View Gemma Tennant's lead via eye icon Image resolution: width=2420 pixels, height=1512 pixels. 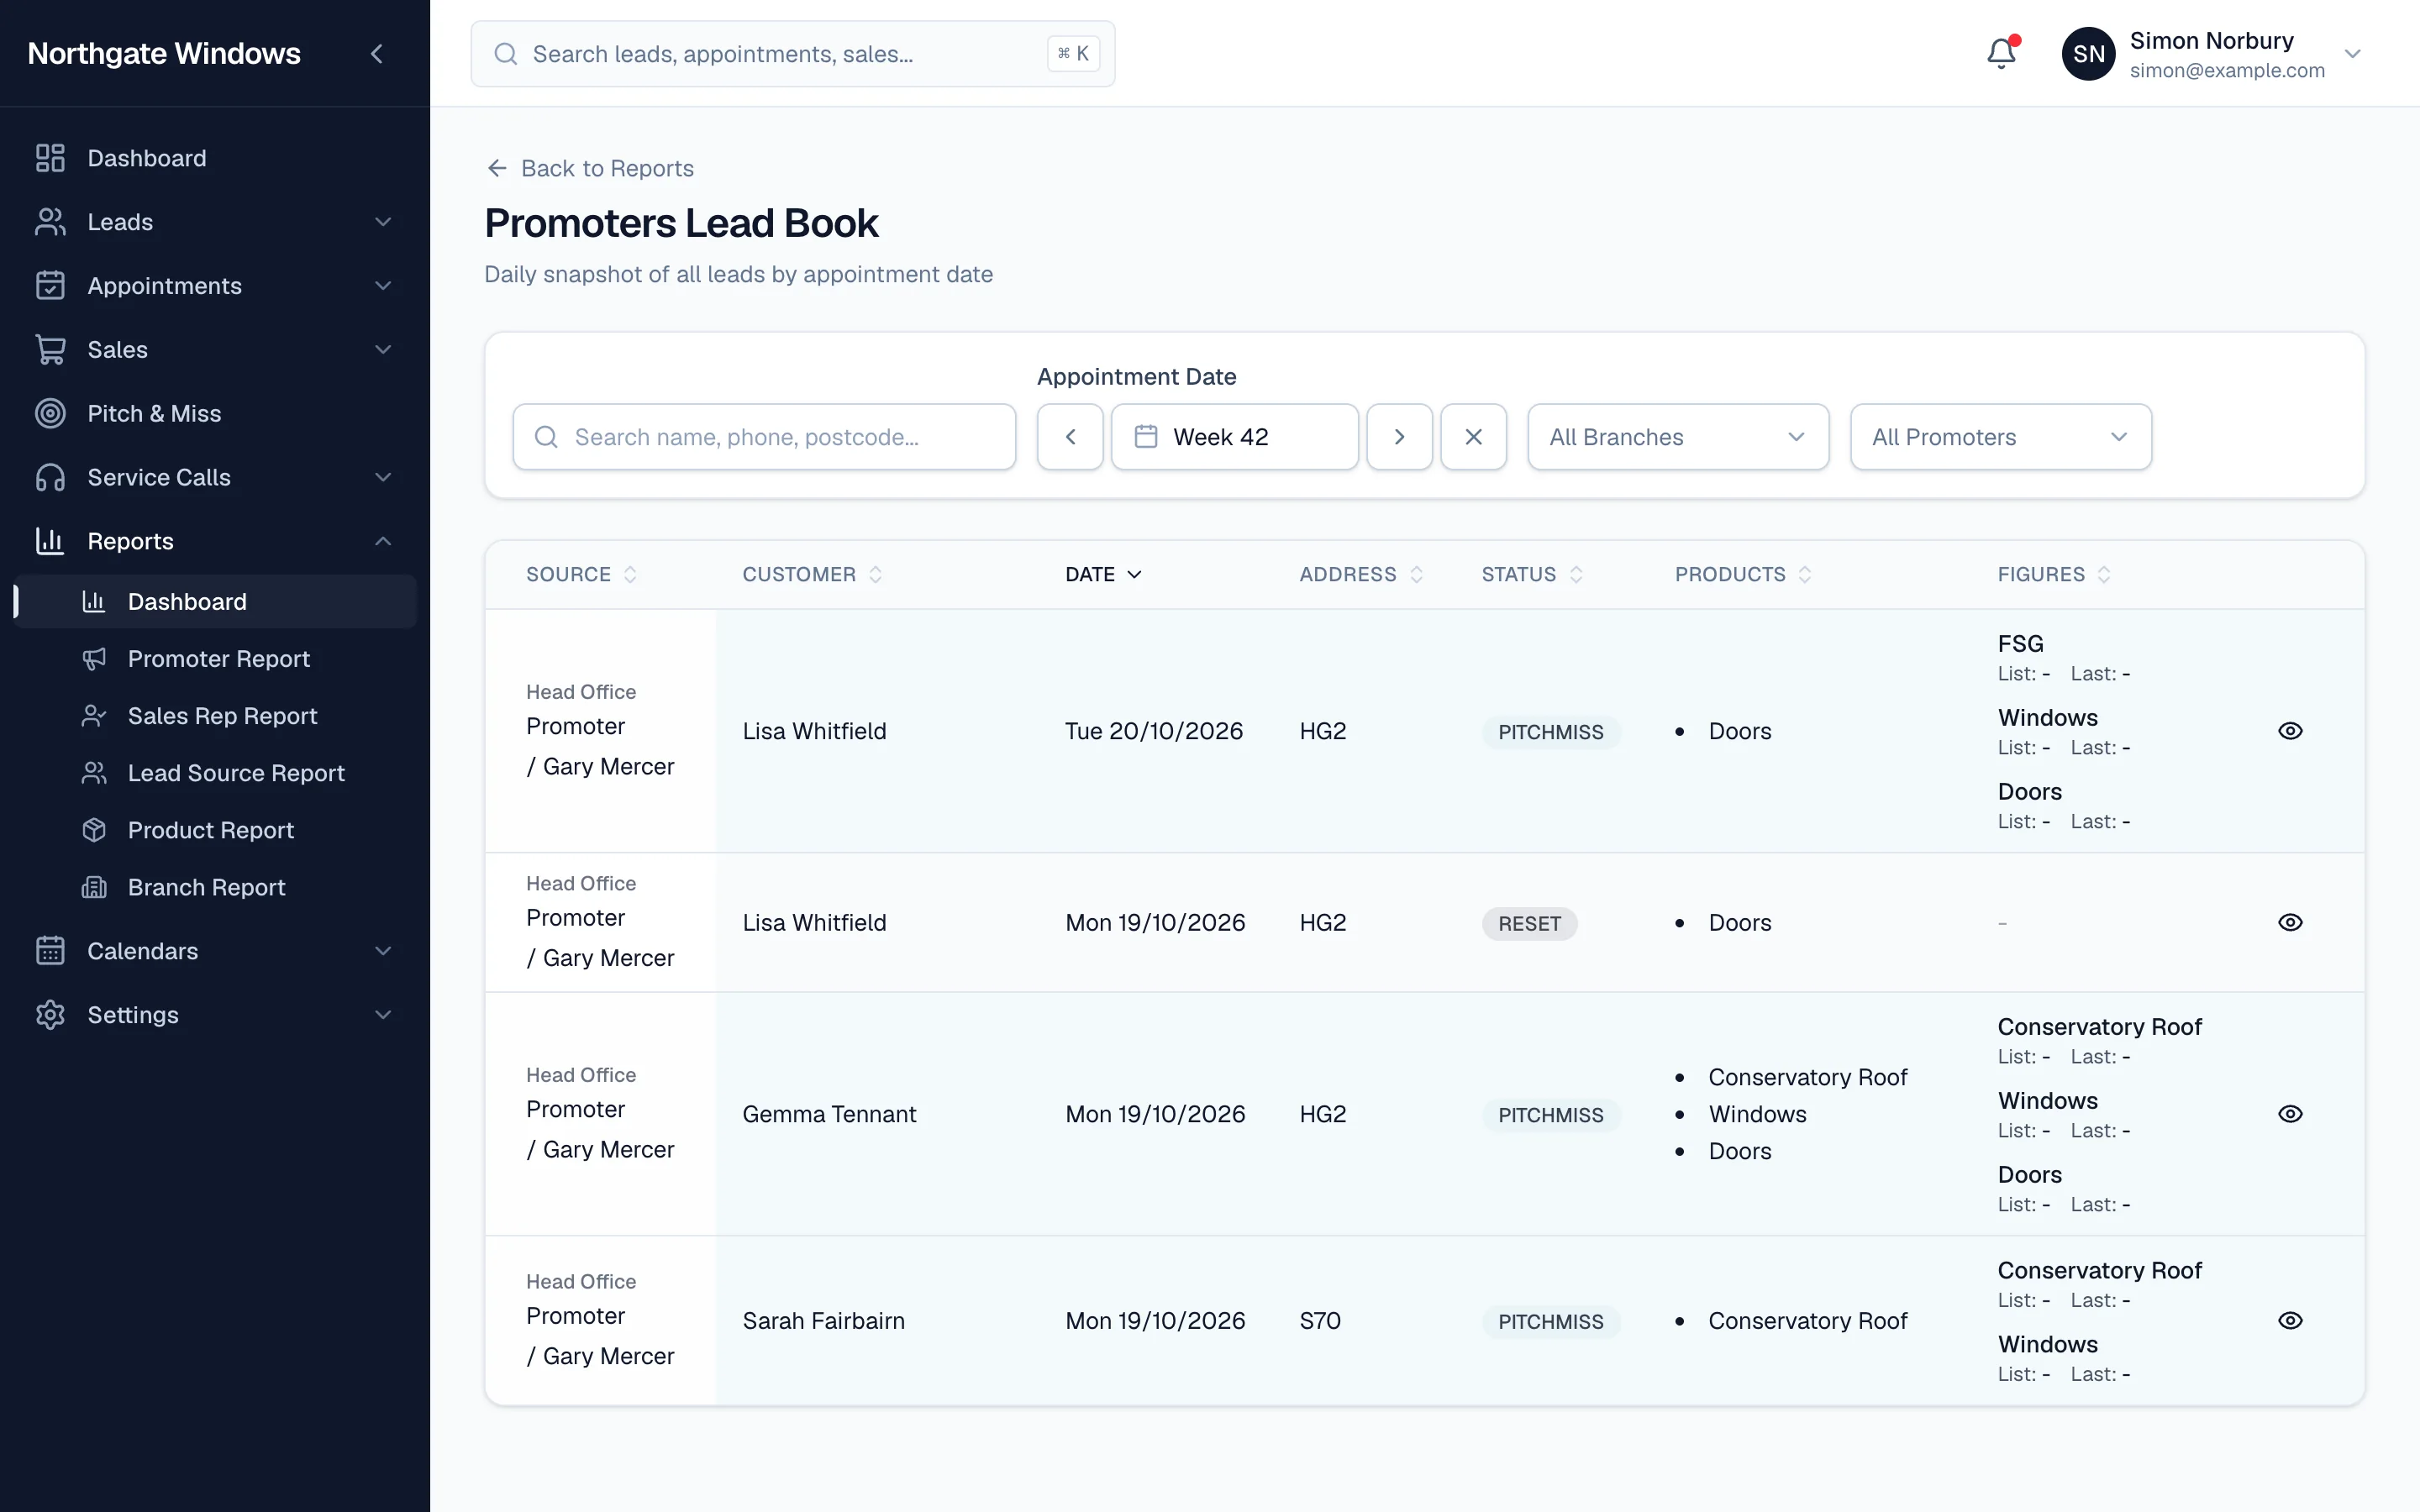point(2290,1114)
